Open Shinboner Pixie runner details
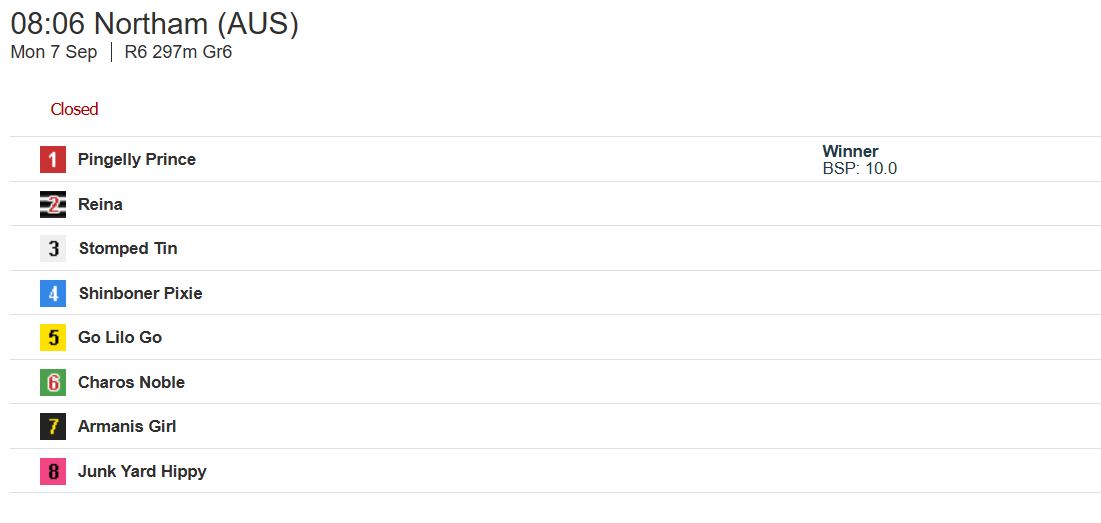Screen dimensions: 1101x523 140,293
